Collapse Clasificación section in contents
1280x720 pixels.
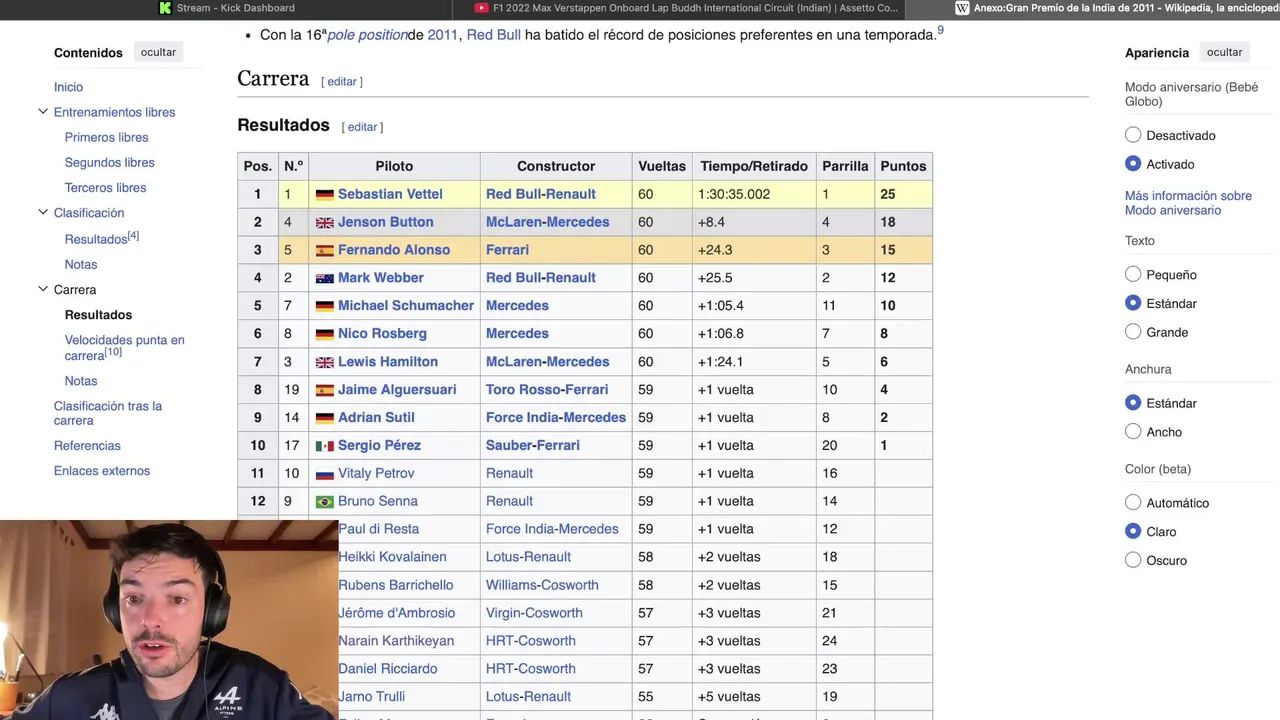click(x=43, y=212)
